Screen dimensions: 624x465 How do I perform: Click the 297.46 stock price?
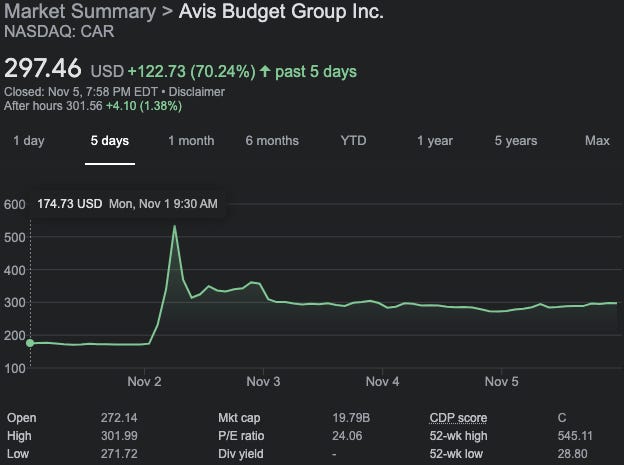(x=43, y=68)
